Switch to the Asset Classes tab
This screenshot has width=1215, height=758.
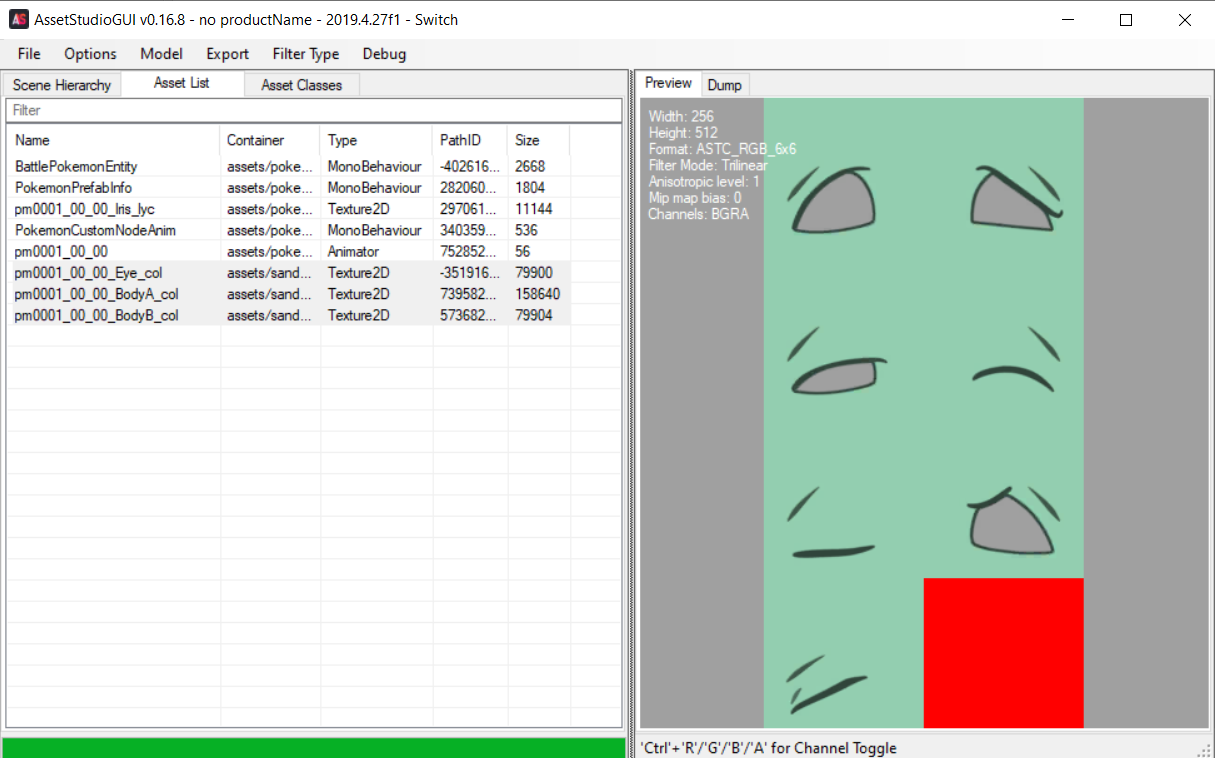point(302,85)
